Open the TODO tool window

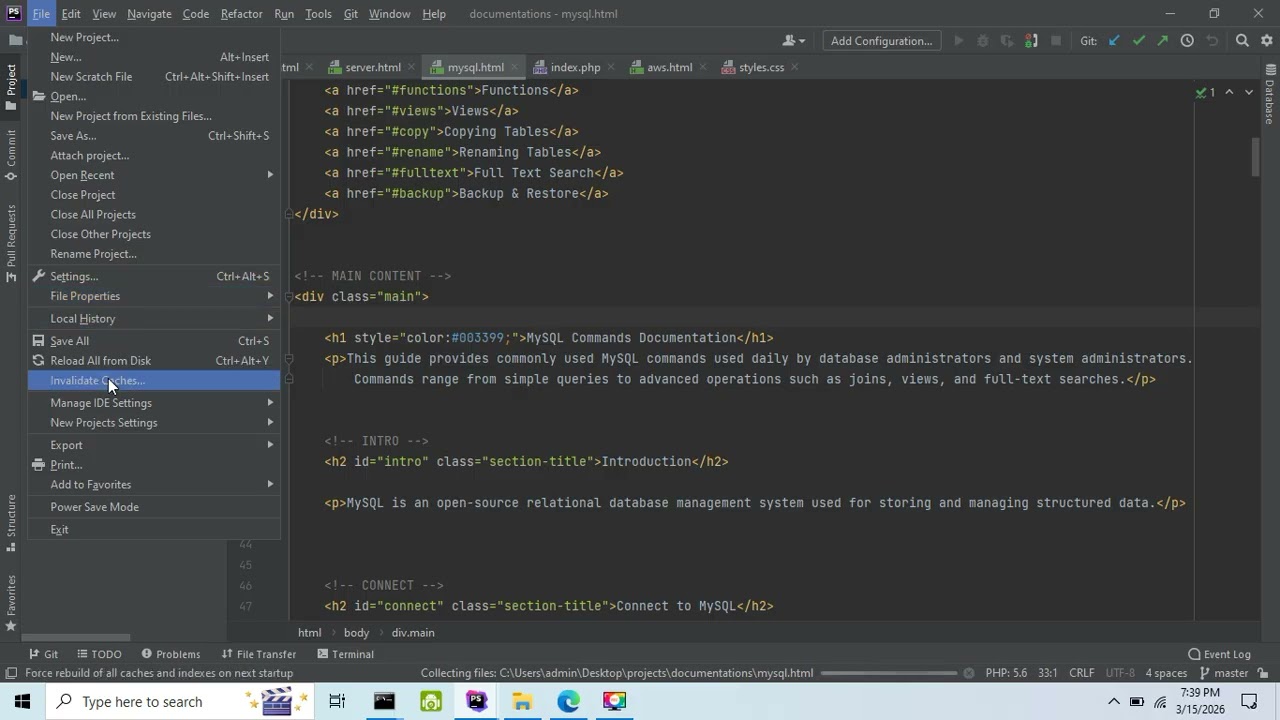[98, 654]
